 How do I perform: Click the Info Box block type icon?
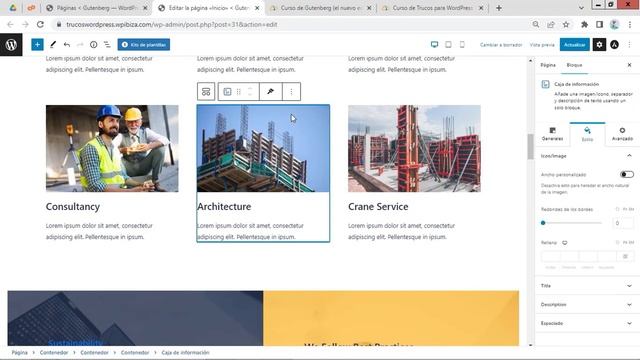point(227,91)
